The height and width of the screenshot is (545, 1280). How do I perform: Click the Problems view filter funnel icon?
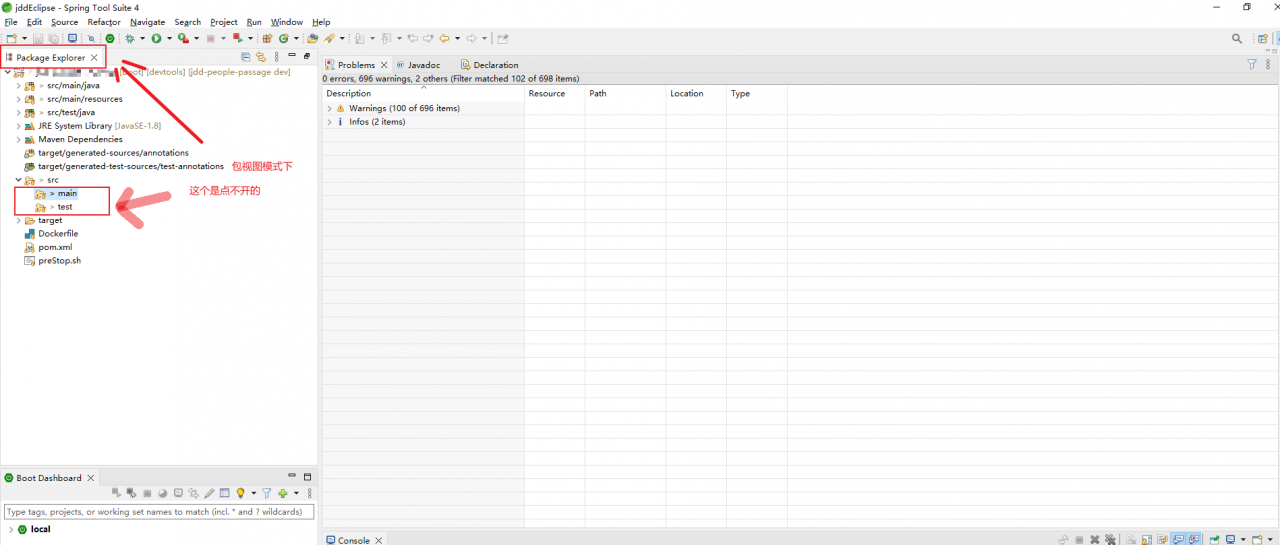click(x=1251, y=64)
